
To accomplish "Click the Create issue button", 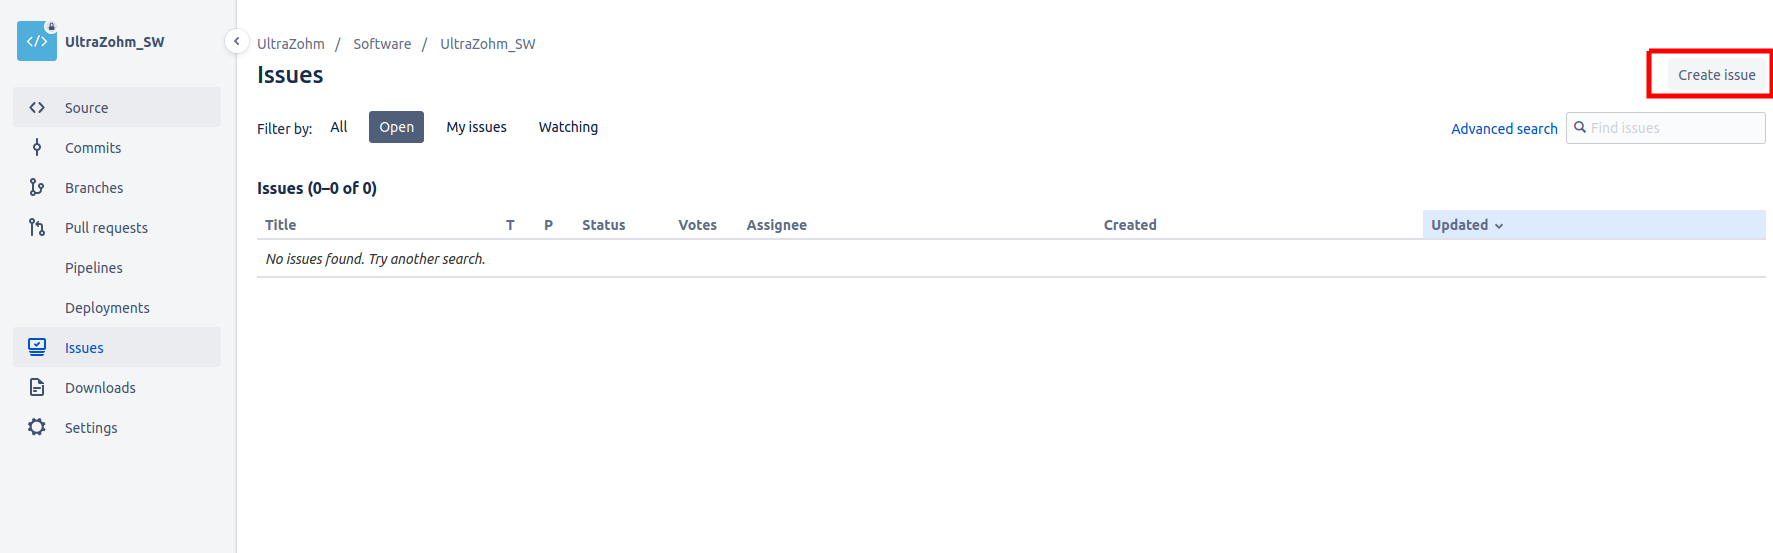I will 1716,75.
